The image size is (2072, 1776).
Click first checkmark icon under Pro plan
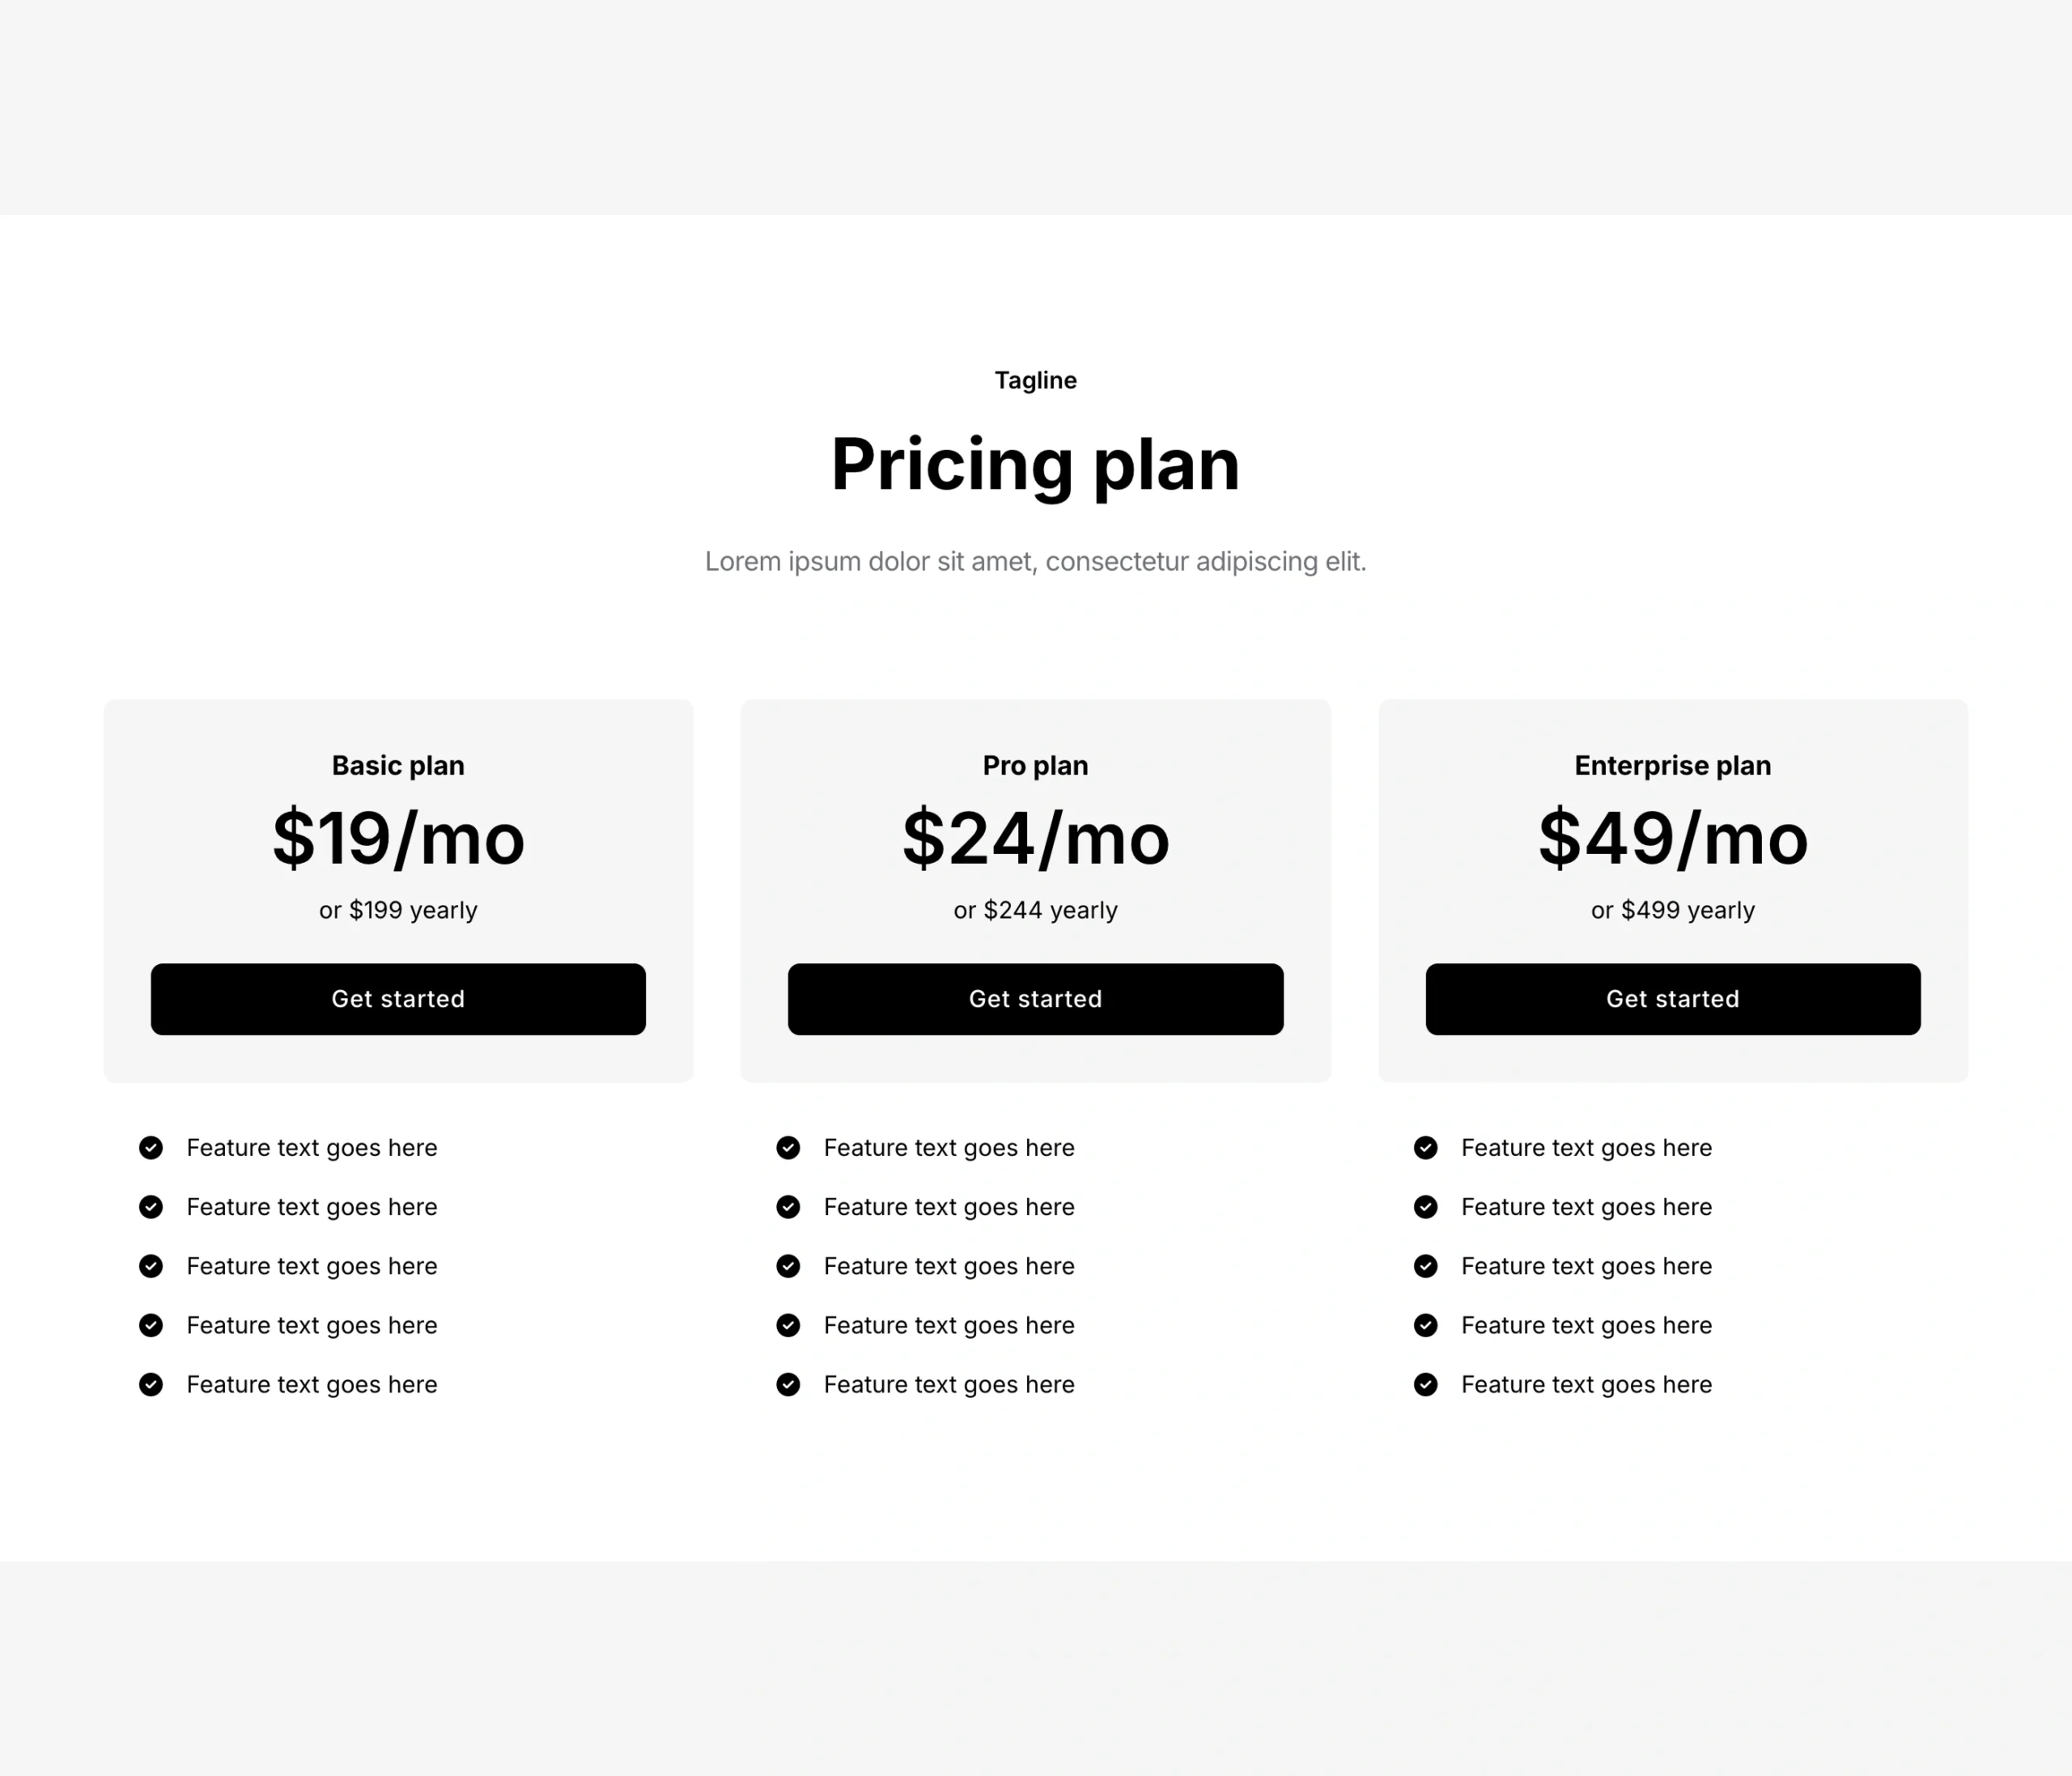tap(788, 1147)
